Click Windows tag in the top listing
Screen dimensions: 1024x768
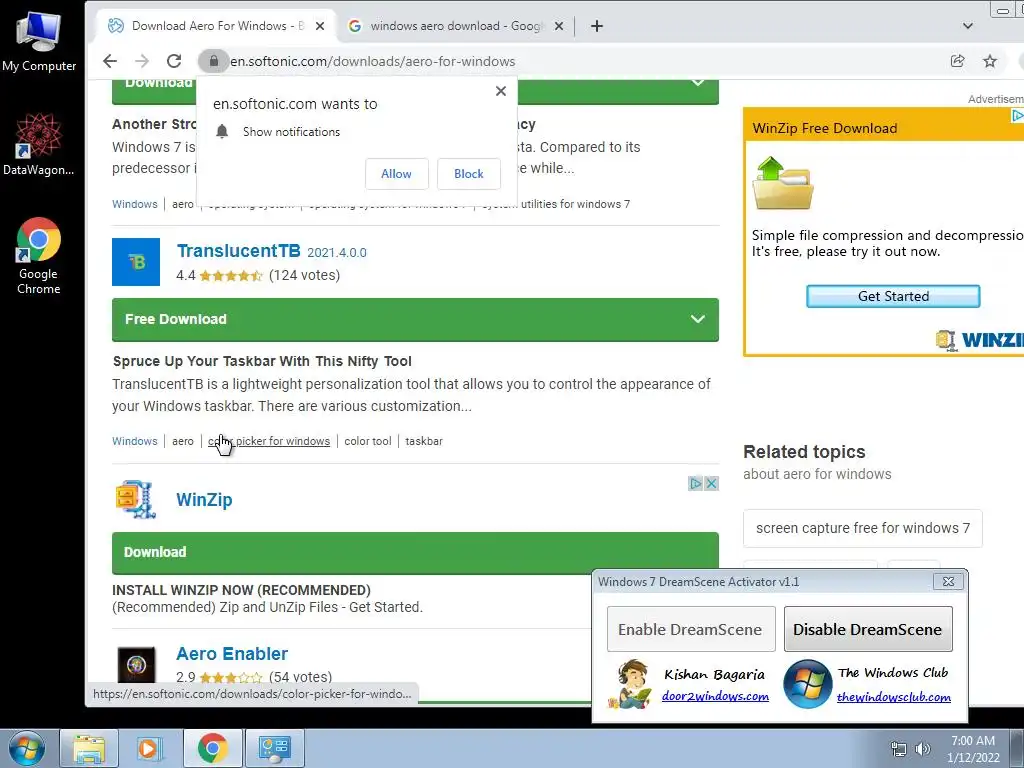(x=135, y=204)
